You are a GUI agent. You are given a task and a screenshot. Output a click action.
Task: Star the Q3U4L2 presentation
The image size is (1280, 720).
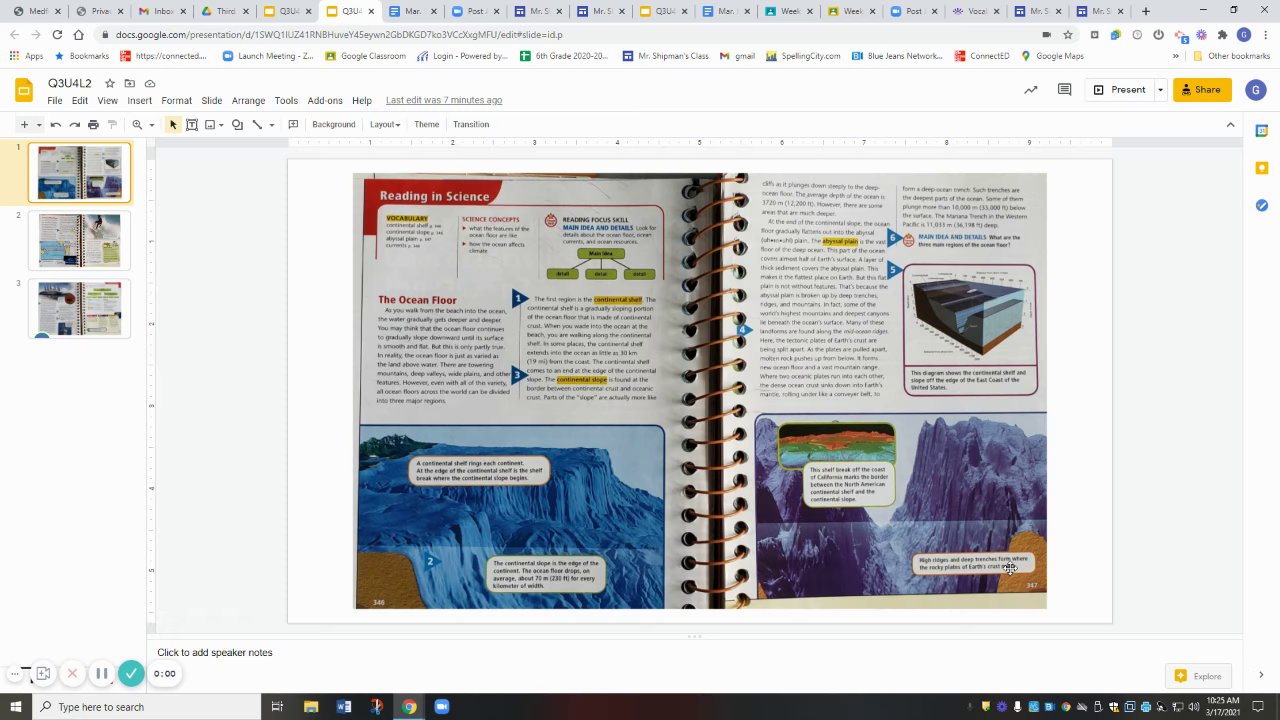(x=110, y=83)
